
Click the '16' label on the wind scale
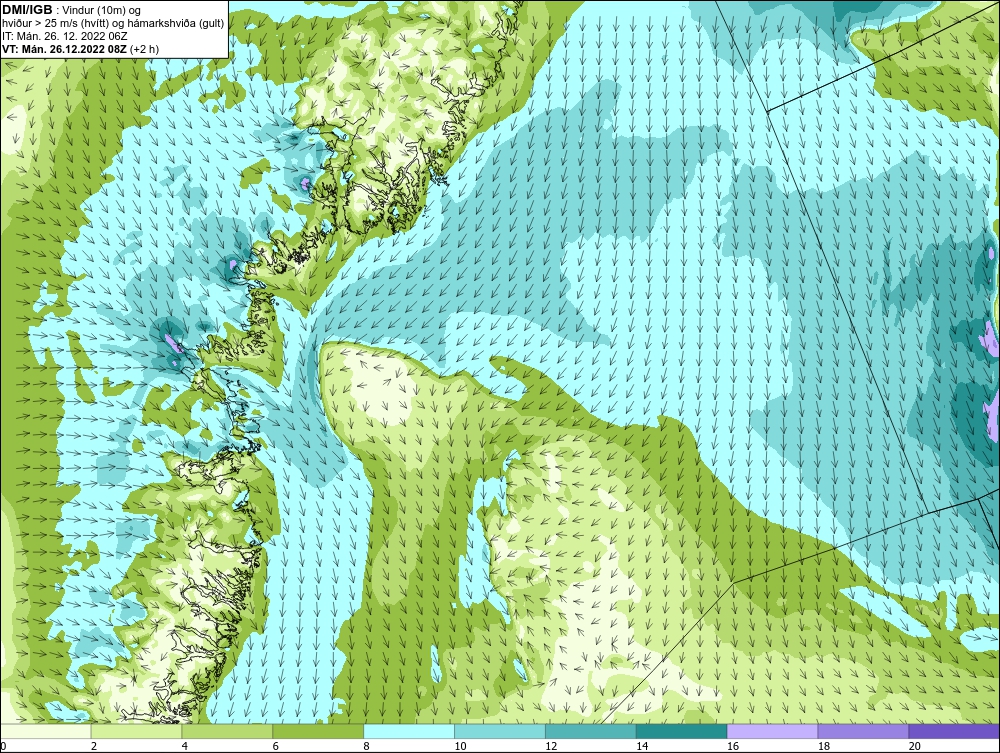[733, 746]
